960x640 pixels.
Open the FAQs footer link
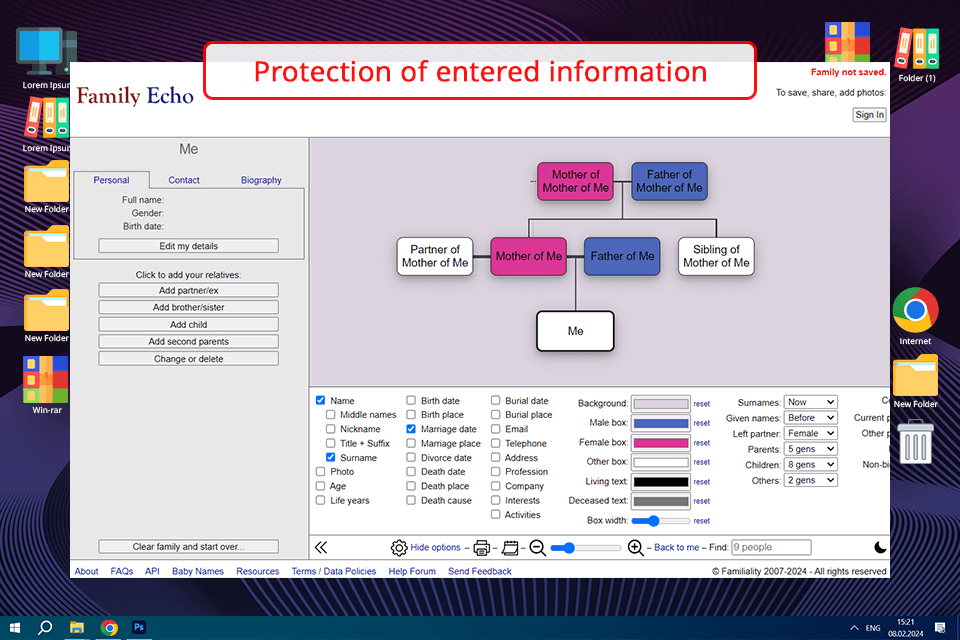click(122, 571)
